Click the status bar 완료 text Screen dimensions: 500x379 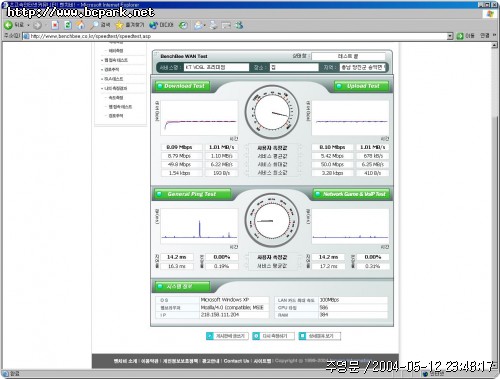[x=15, y=374]
